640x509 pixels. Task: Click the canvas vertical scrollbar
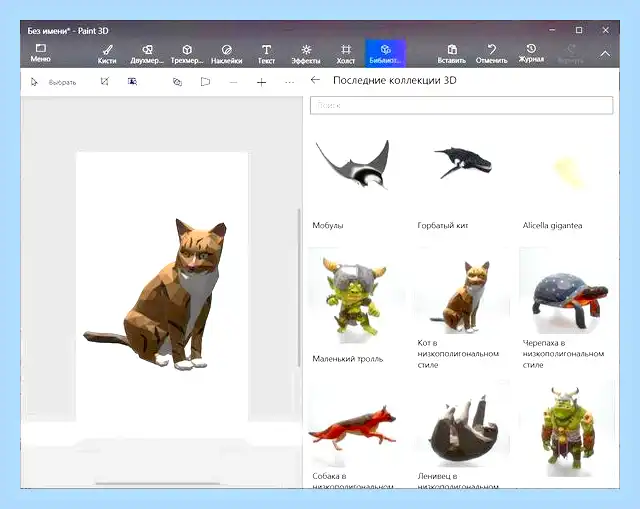[299, 288]
